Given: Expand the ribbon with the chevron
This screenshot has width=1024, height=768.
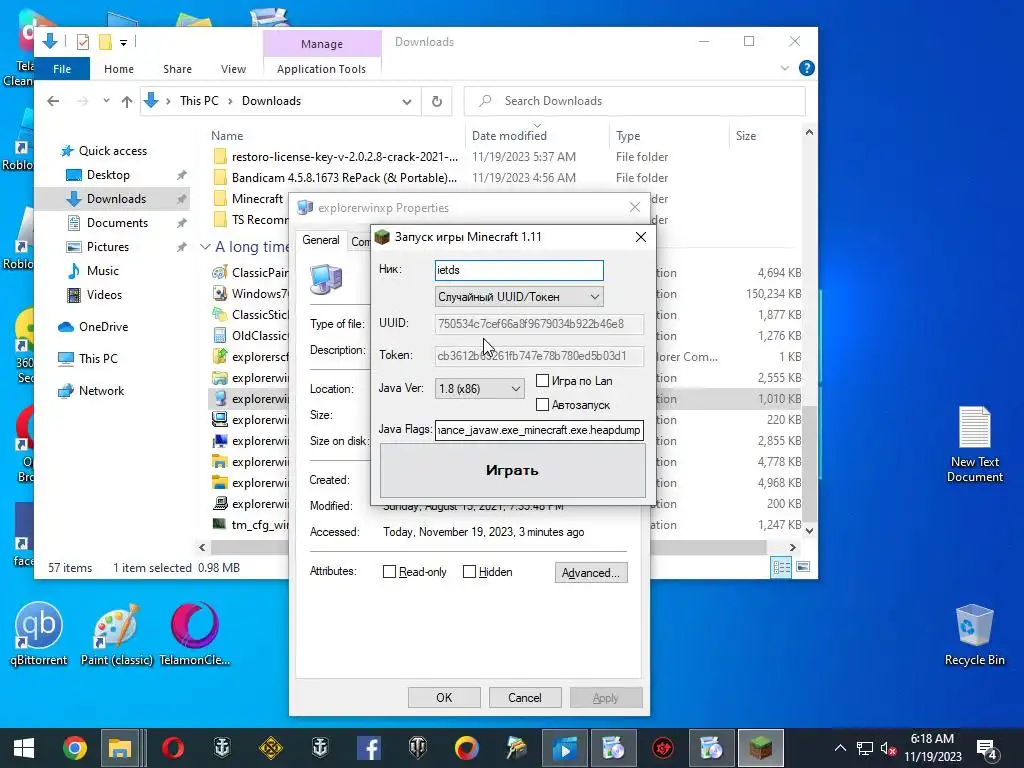Looking at the screenshot, I should click(785, 68).
